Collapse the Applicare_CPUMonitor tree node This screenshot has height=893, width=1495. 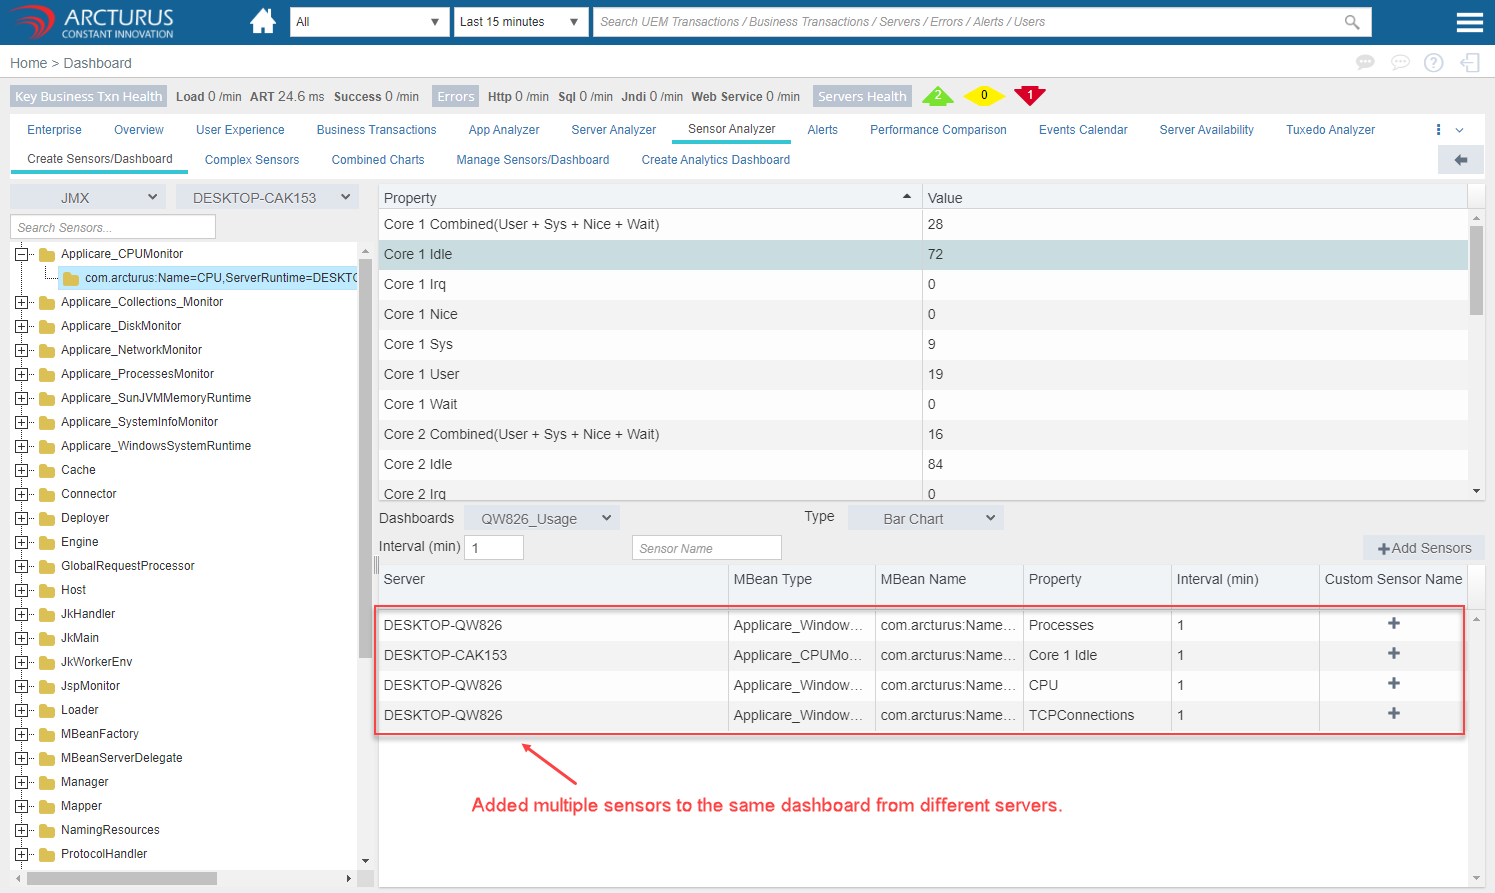(22, 254)
